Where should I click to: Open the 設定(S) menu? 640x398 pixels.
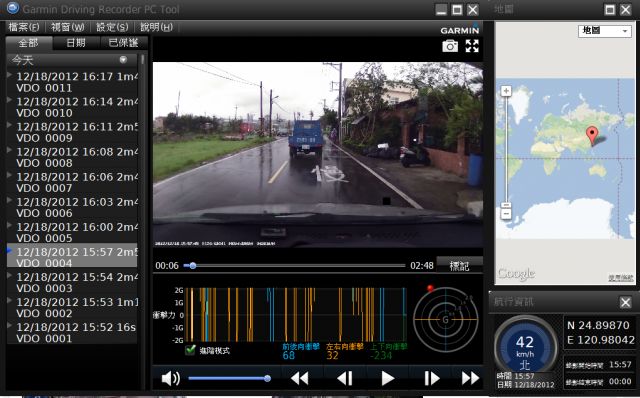112,27
